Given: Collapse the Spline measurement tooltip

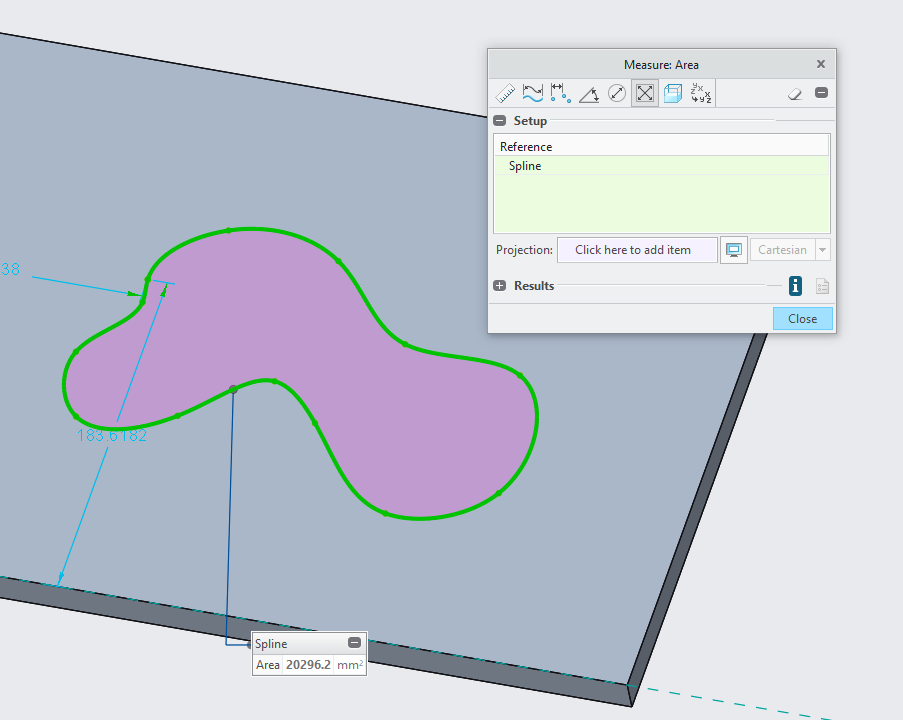Looking at the screenshot, I should coord(354,643).
